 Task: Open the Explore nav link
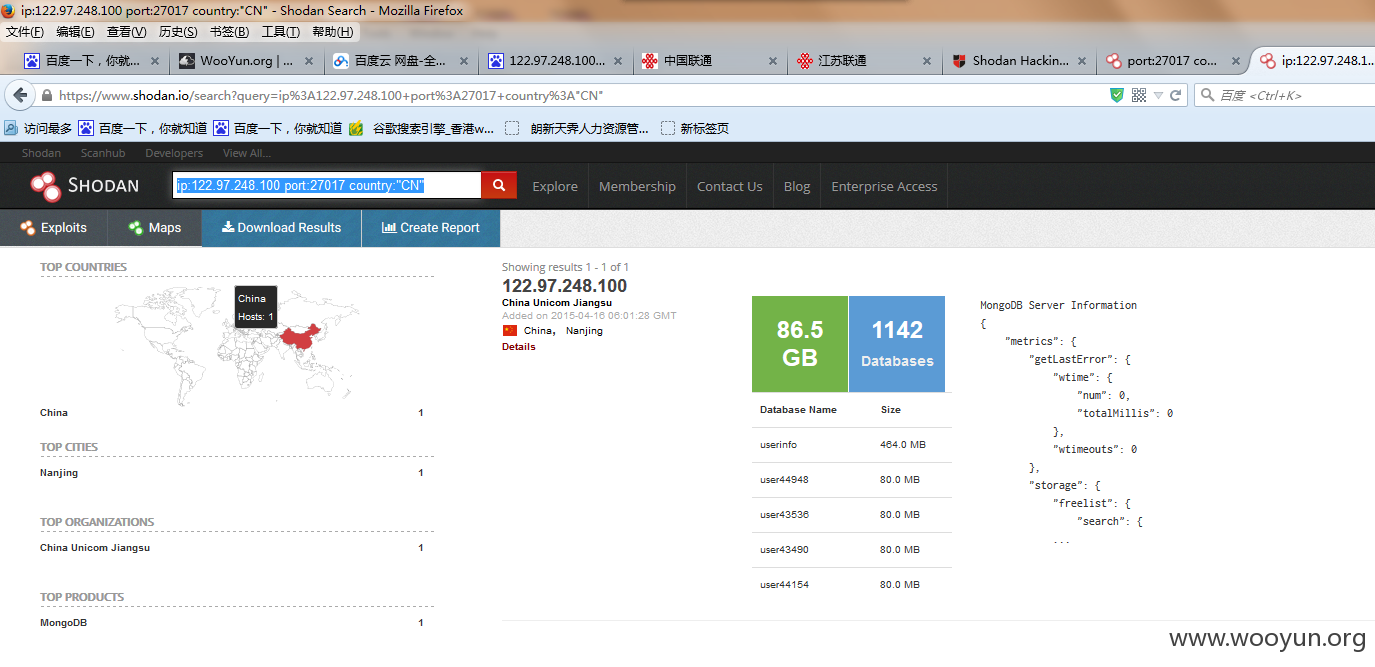(555, 186)
